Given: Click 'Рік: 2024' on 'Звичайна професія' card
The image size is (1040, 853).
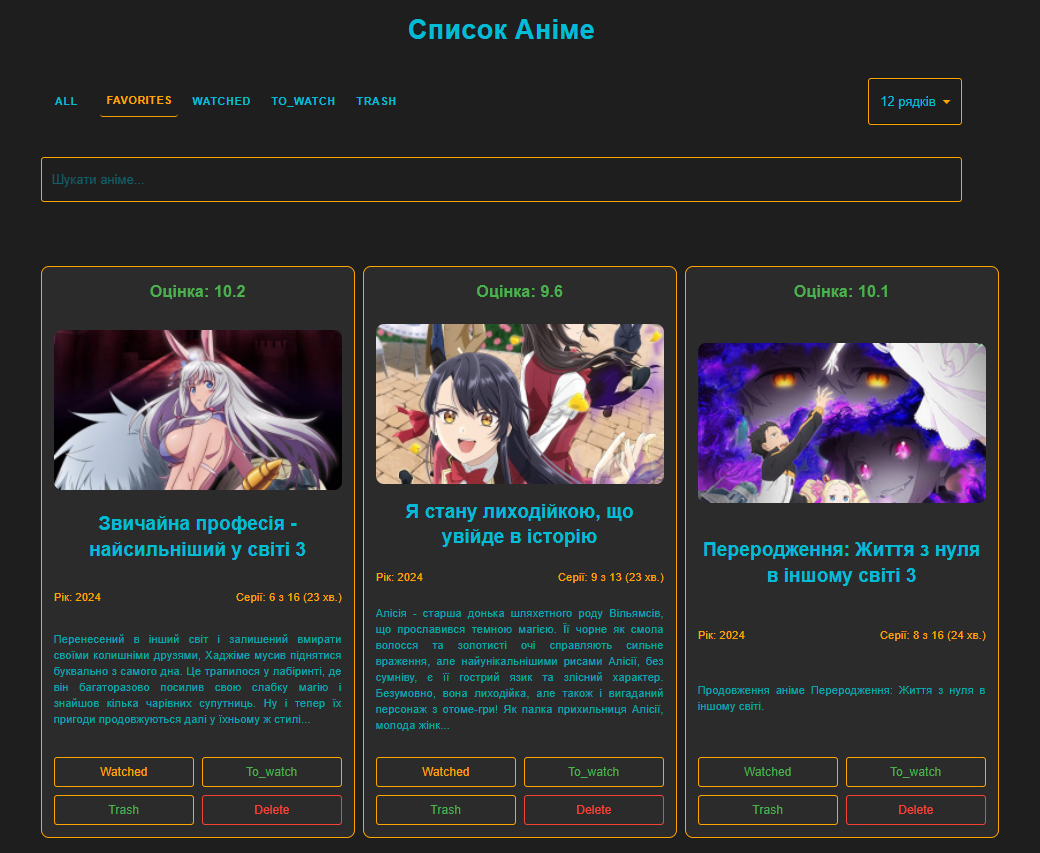Looking at the screenshot, I should tap(78, 597).
